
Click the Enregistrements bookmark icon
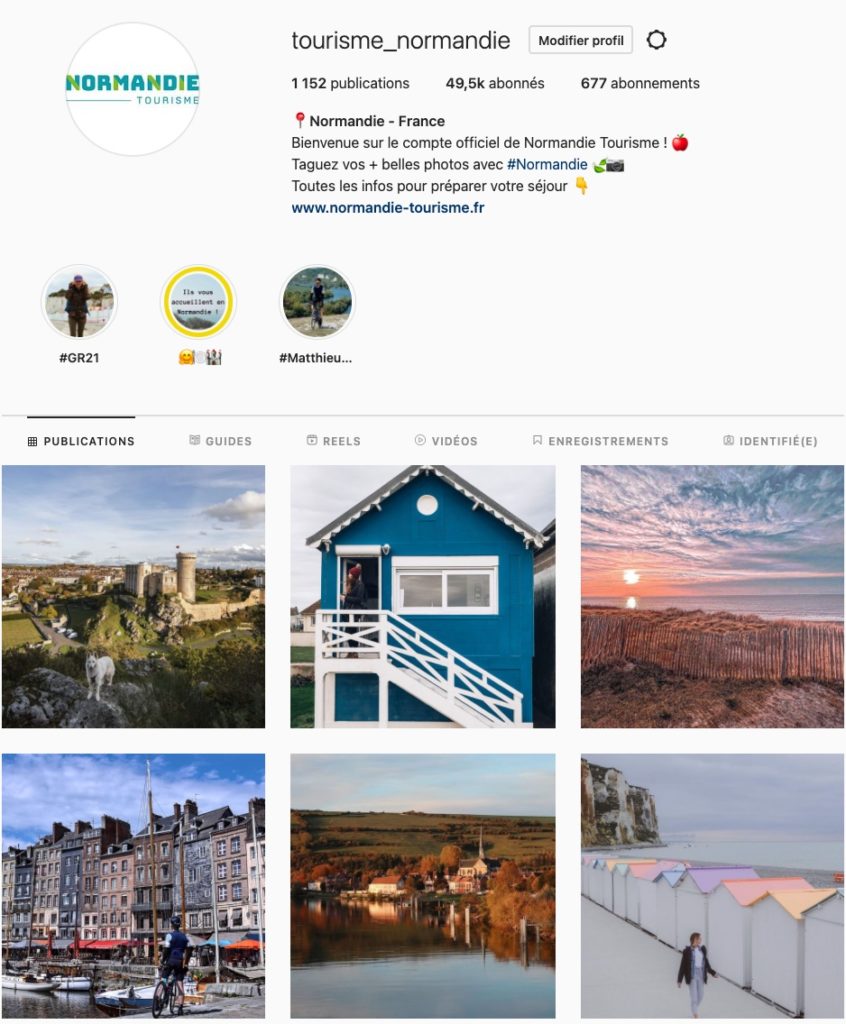tap(537, 440)
